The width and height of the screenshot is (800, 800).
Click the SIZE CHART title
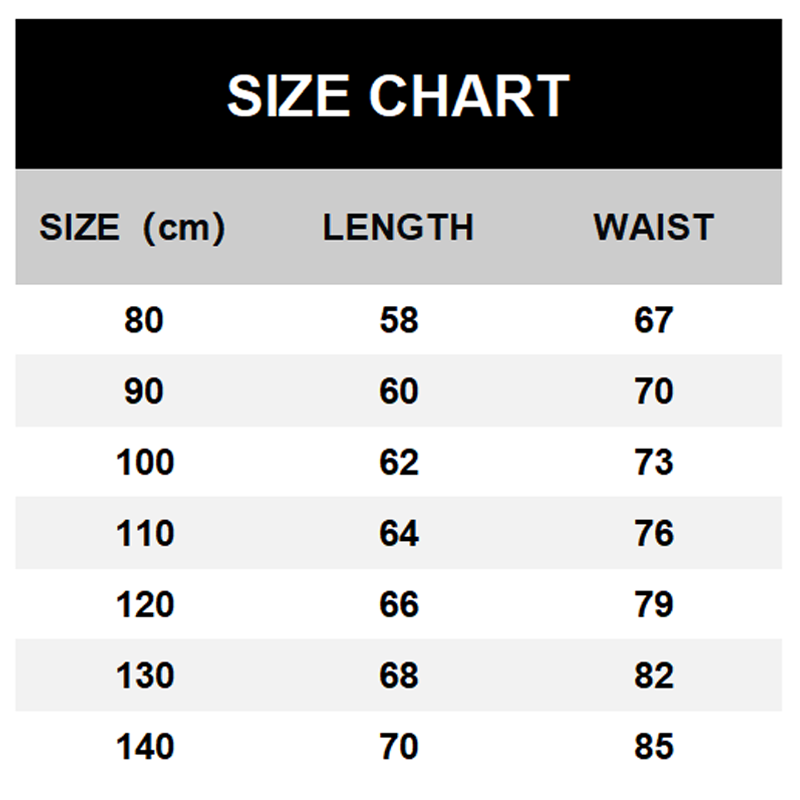398,96
